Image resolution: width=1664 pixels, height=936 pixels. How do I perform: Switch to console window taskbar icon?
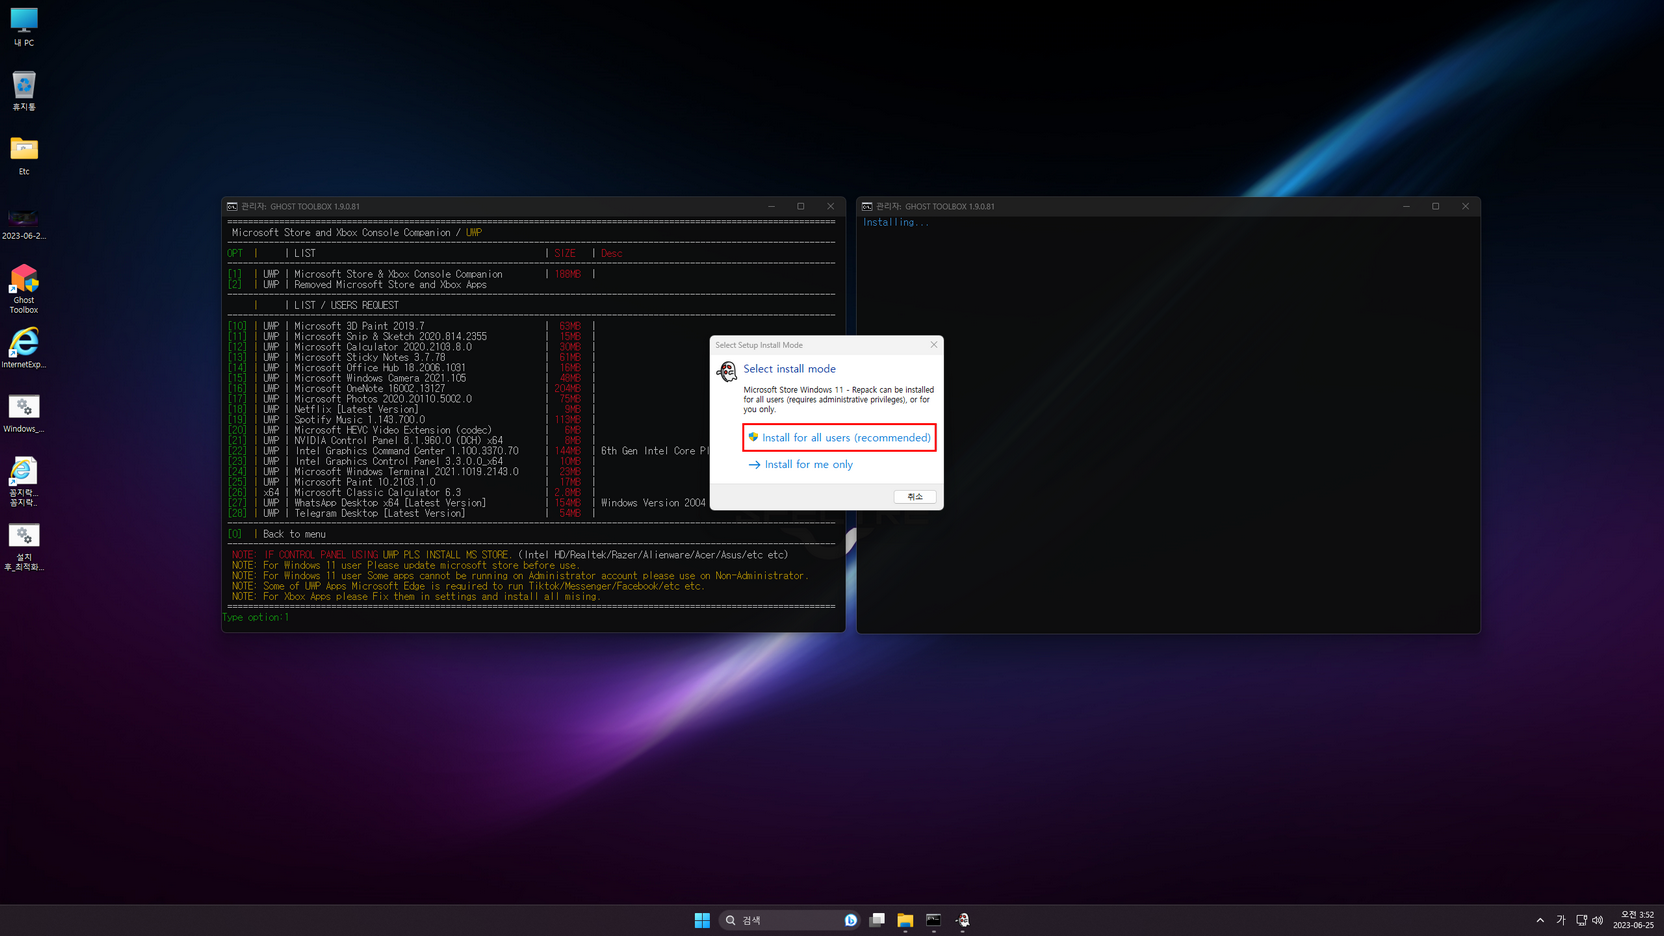coord(934,920)
